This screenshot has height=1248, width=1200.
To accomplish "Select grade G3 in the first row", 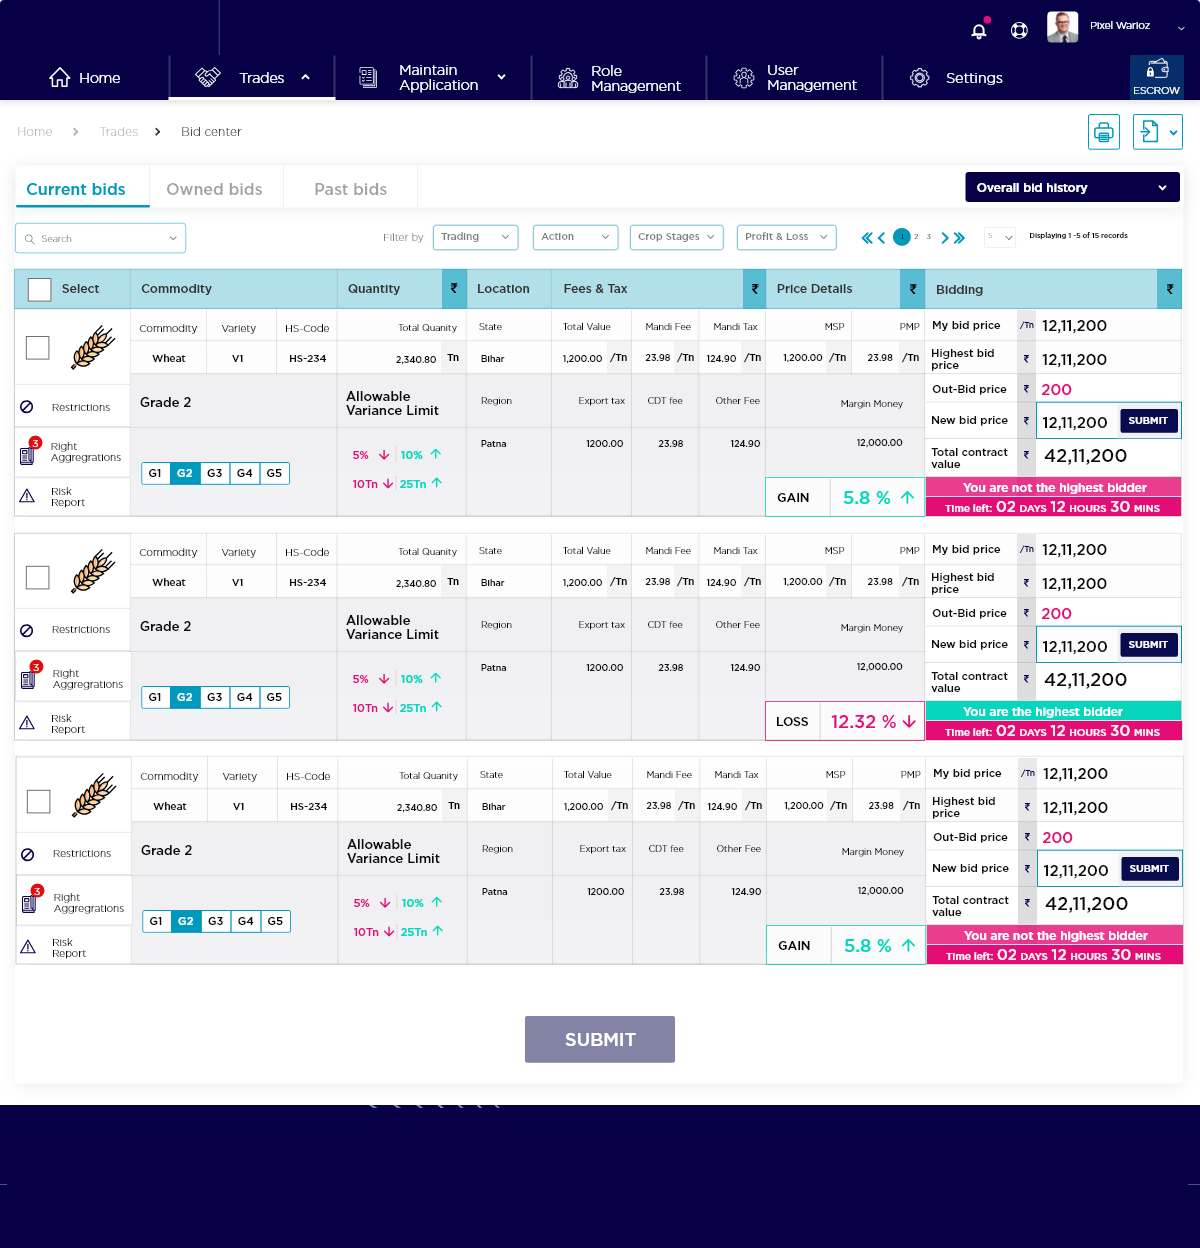I will [215, 473].
